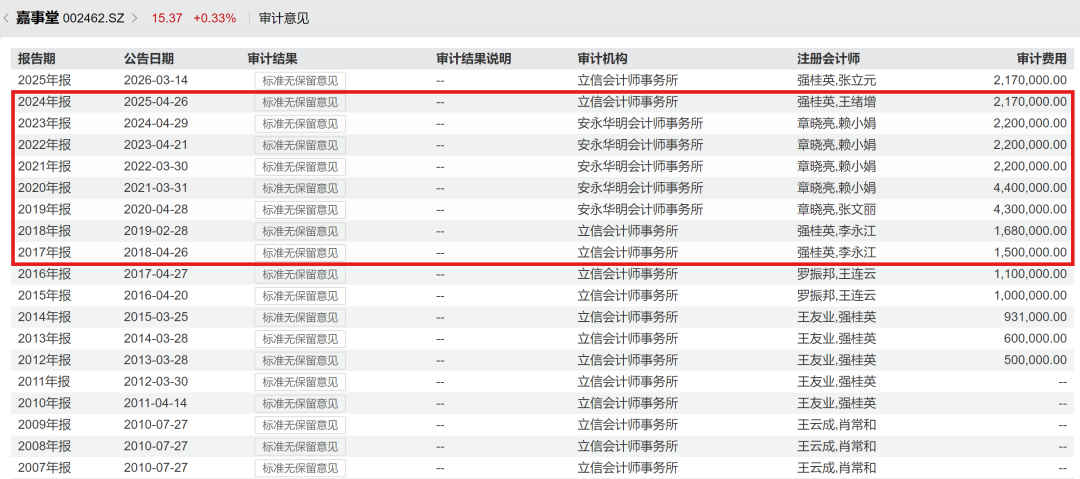This screenshot has height=479, width=1080.
Task: Open 标准无保留意见 for the 2010年报 row
Action: [300, 402]
